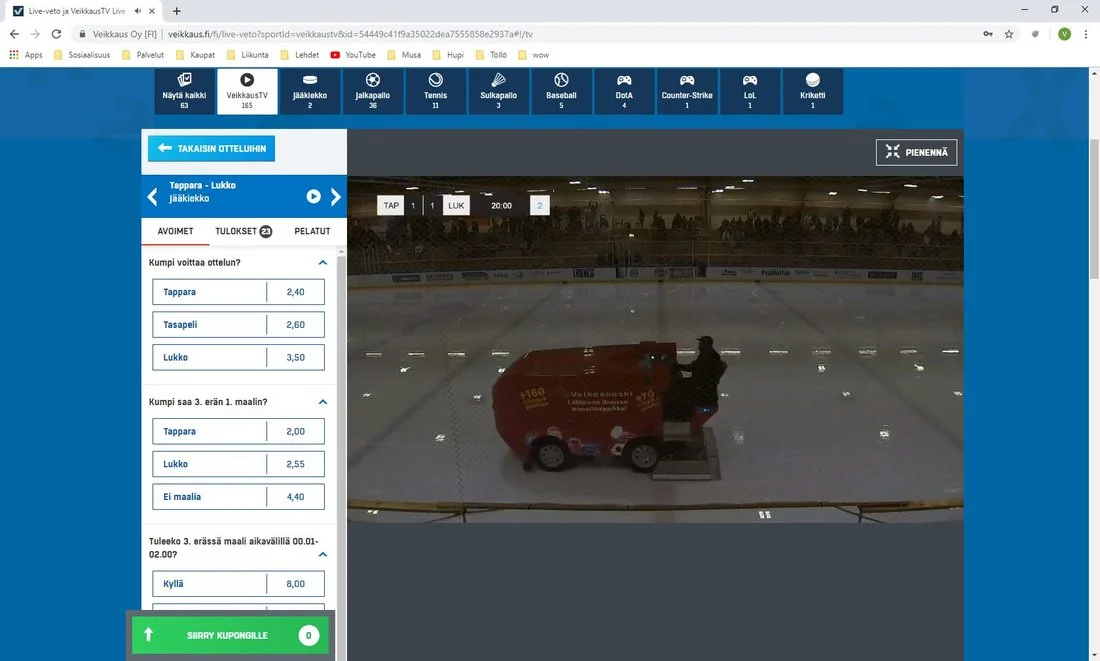The image size is (1100, 661).
Task: Collapse the Kumpi voittaa ottelun section
Action: click(322, 263)
